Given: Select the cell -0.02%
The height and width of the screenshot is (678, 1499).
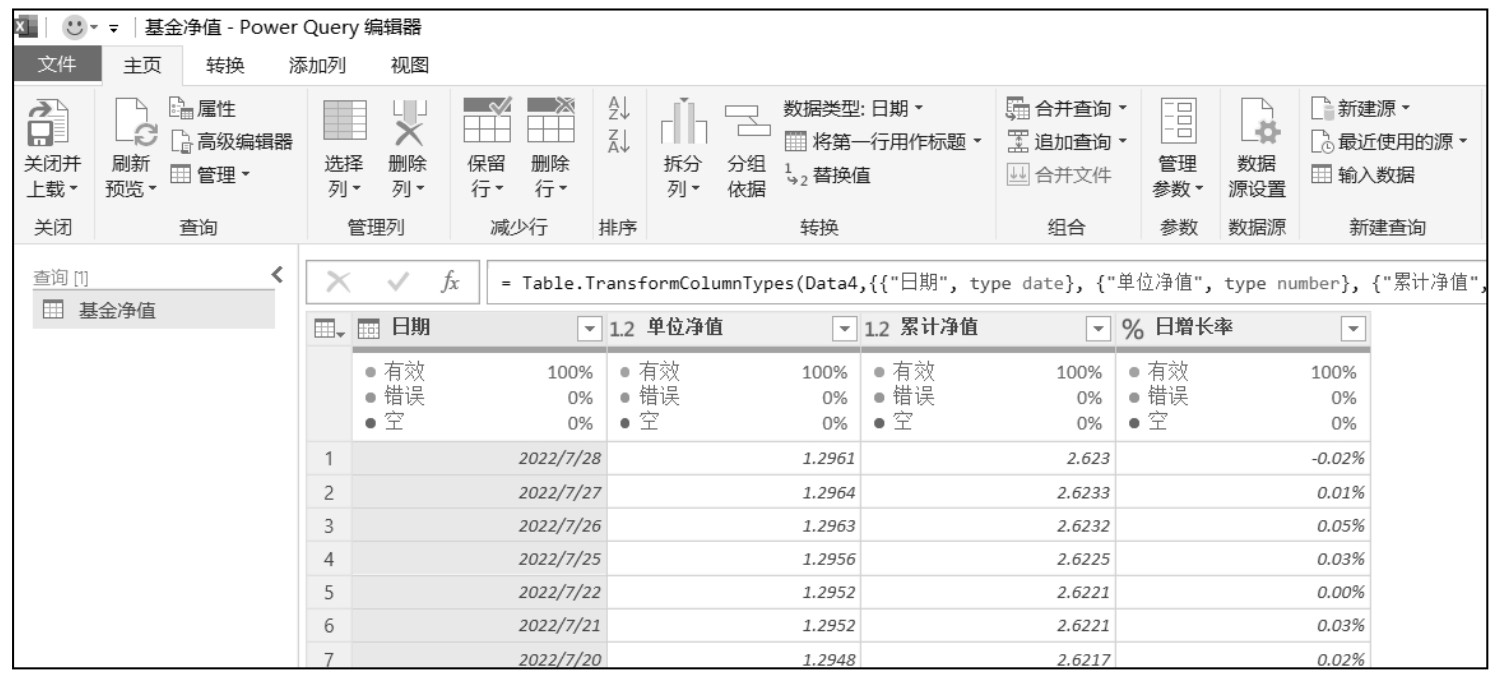Looking at the screenshot, I should pyautogui.click(x=1242, y=460).
